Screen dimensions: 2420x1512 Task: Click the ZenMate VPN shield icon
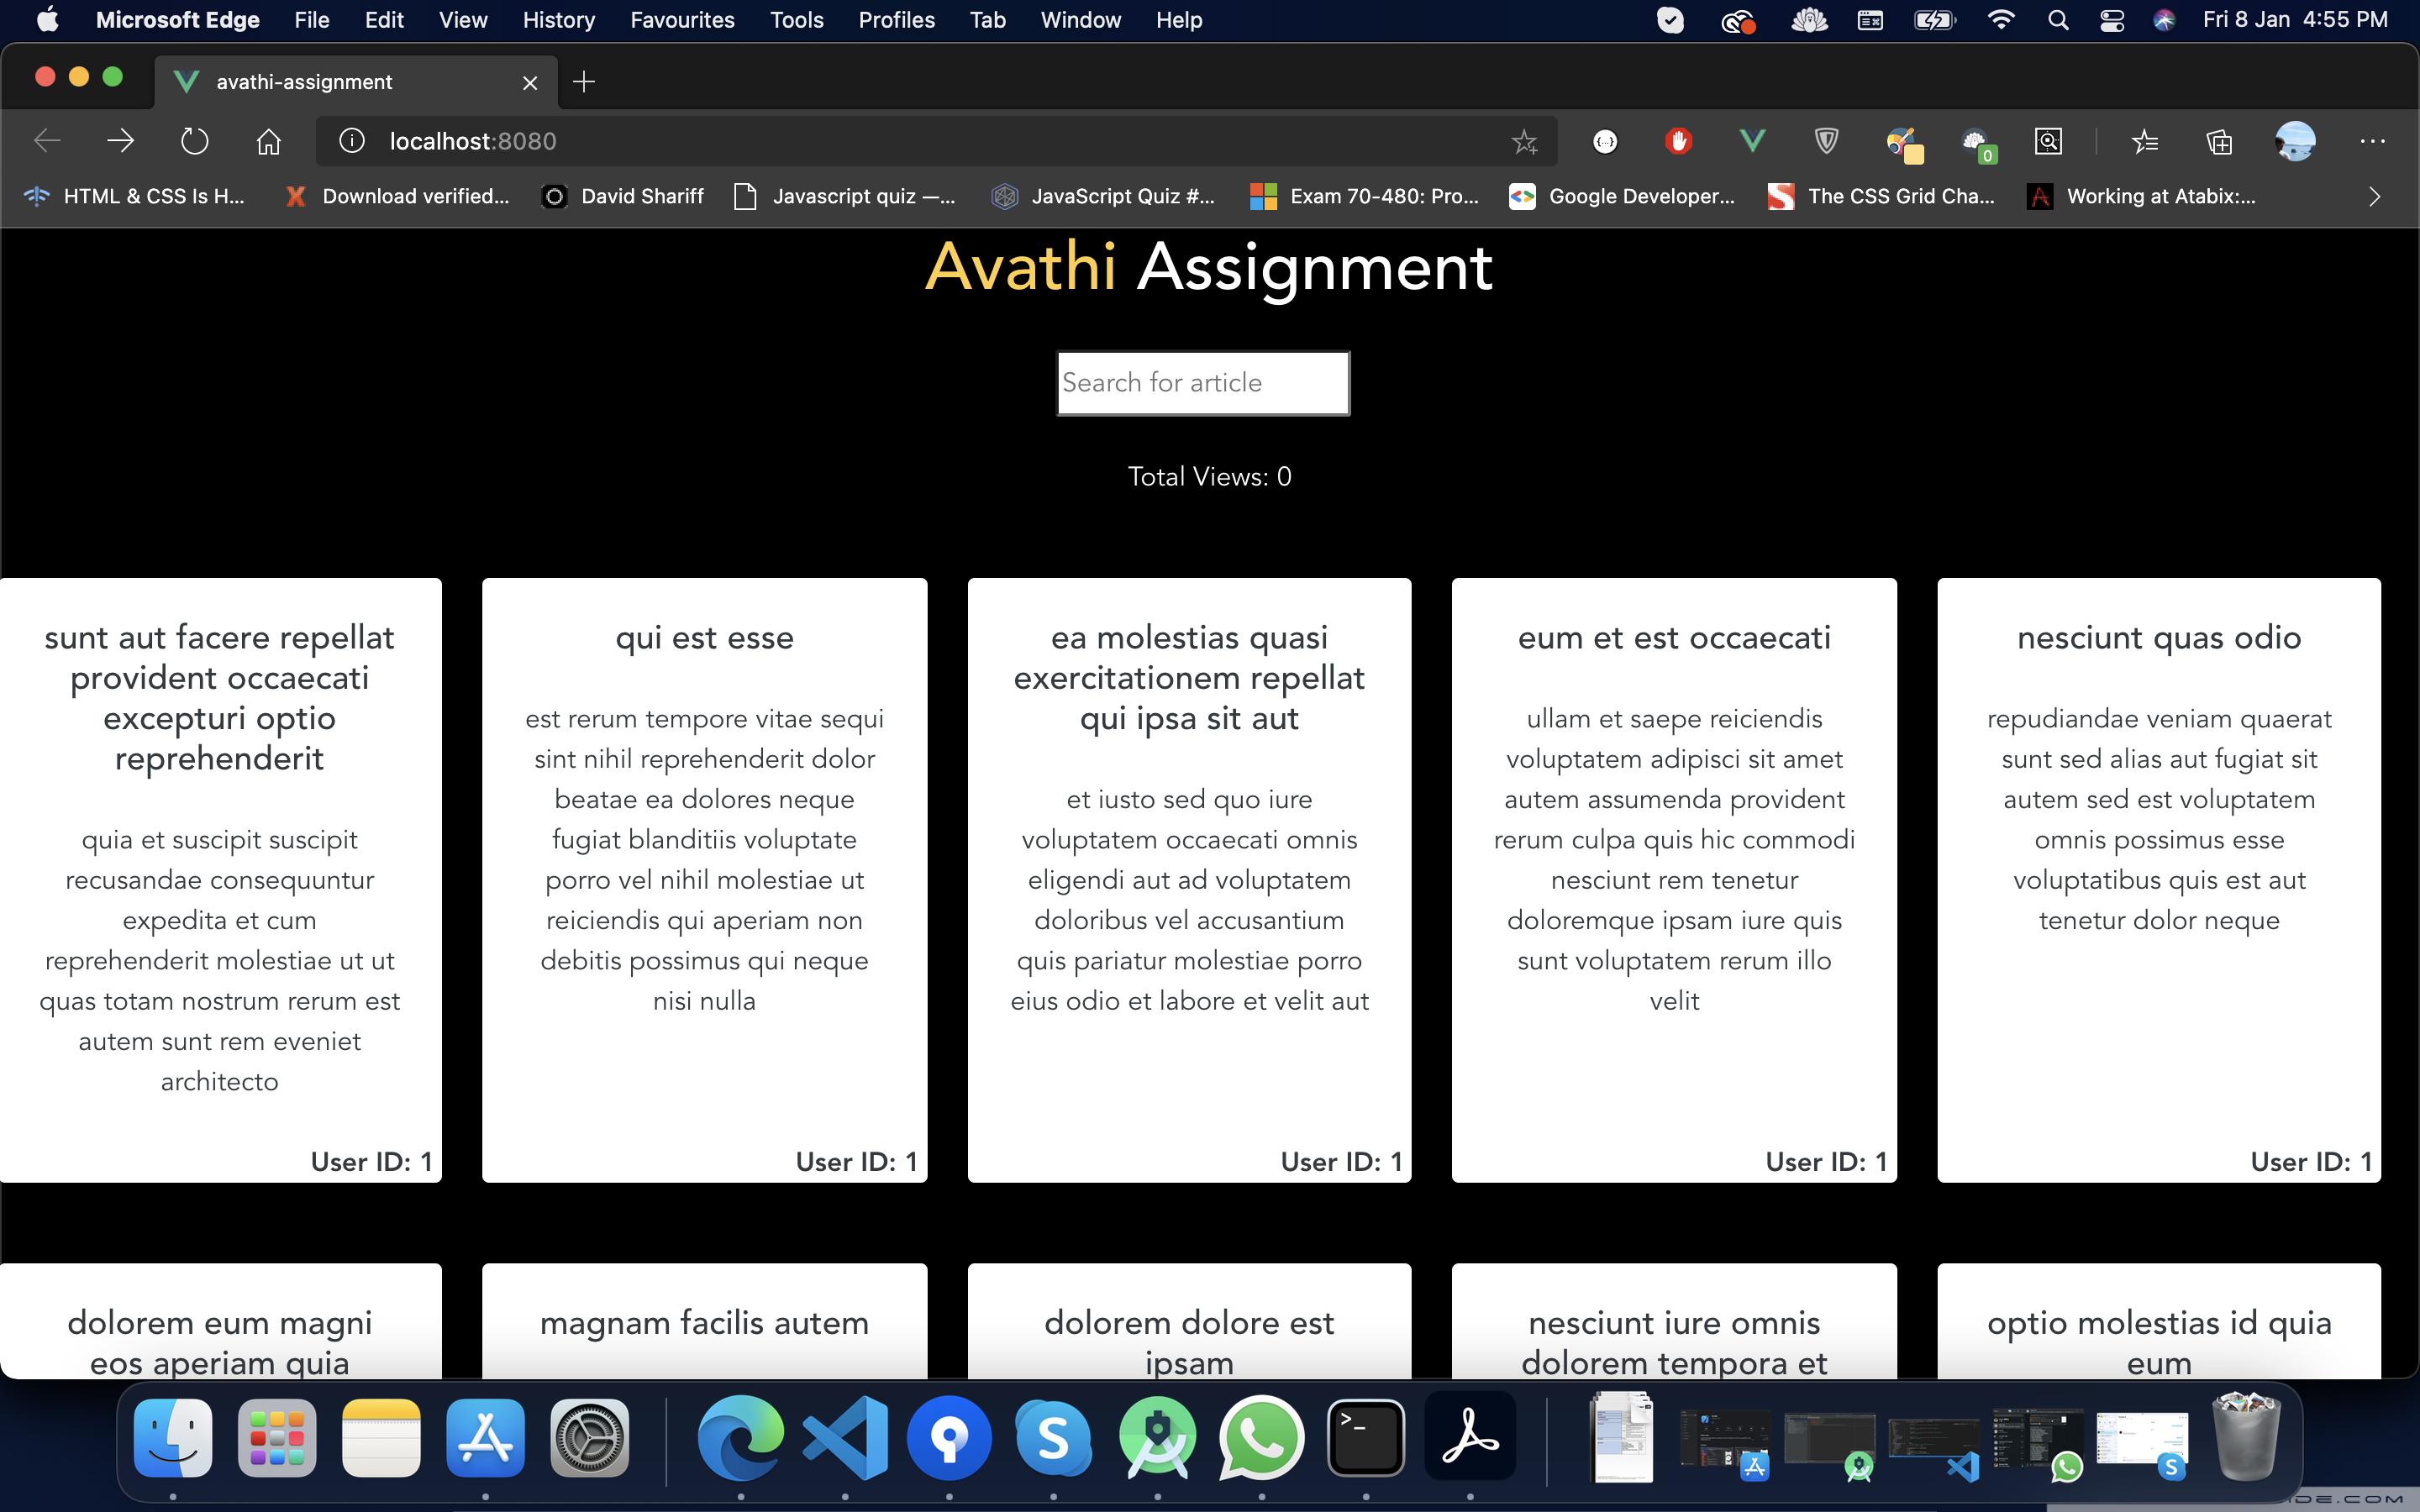coord(1827,141)
